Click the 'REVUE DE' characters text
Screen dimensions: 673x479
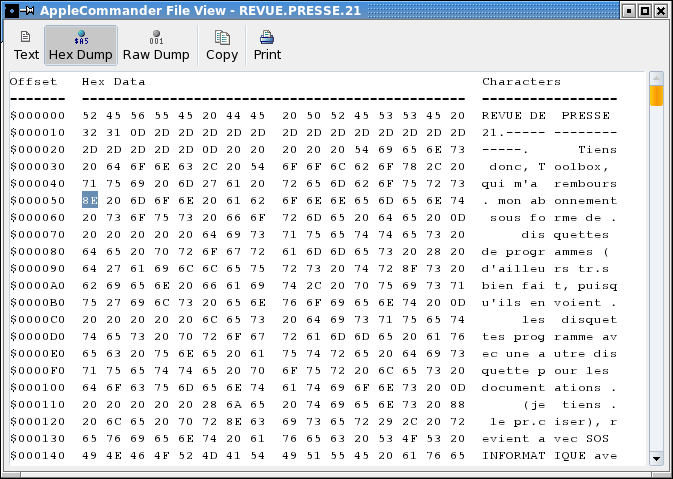coord(514,116)
